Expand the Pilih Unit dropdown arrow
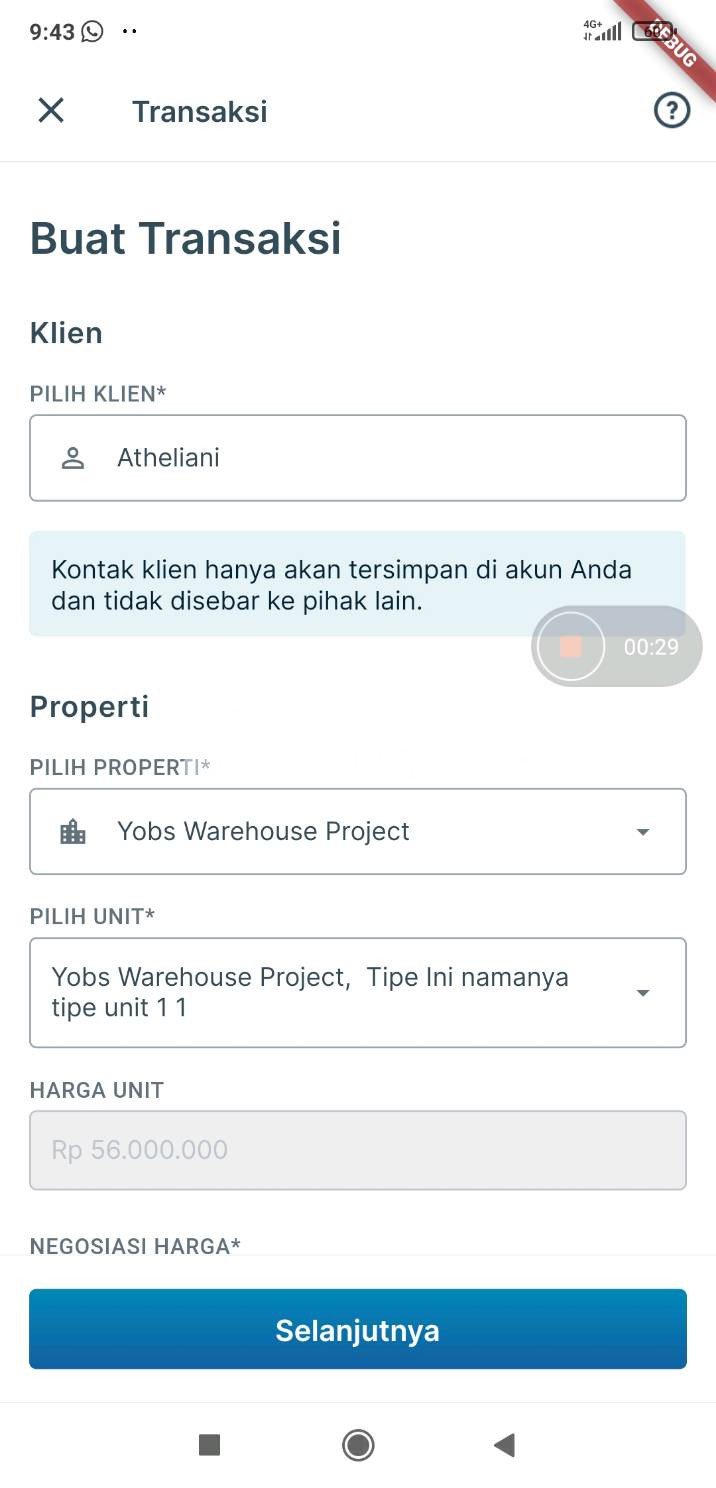The height and width of the screenshot is (1488, 716). click(x=643, y=993)
